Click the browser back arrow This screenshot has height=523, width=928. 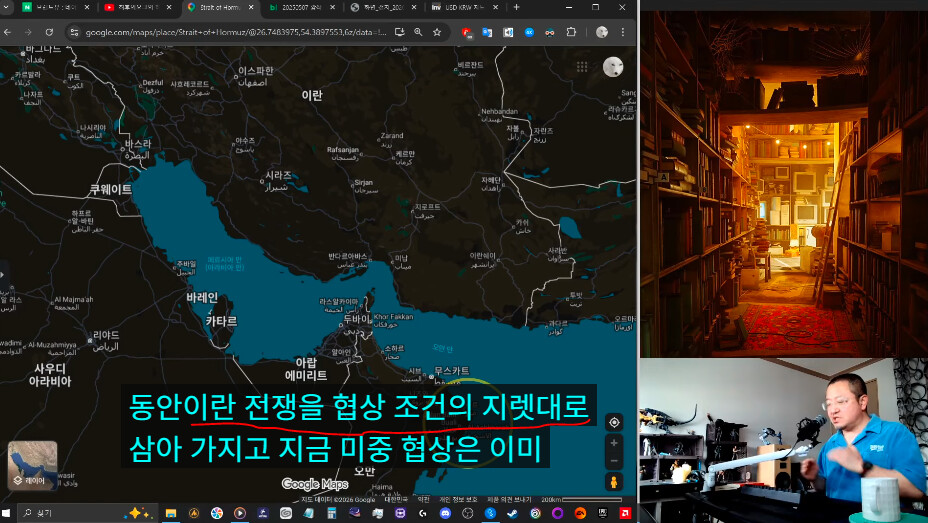coord(7,32)
